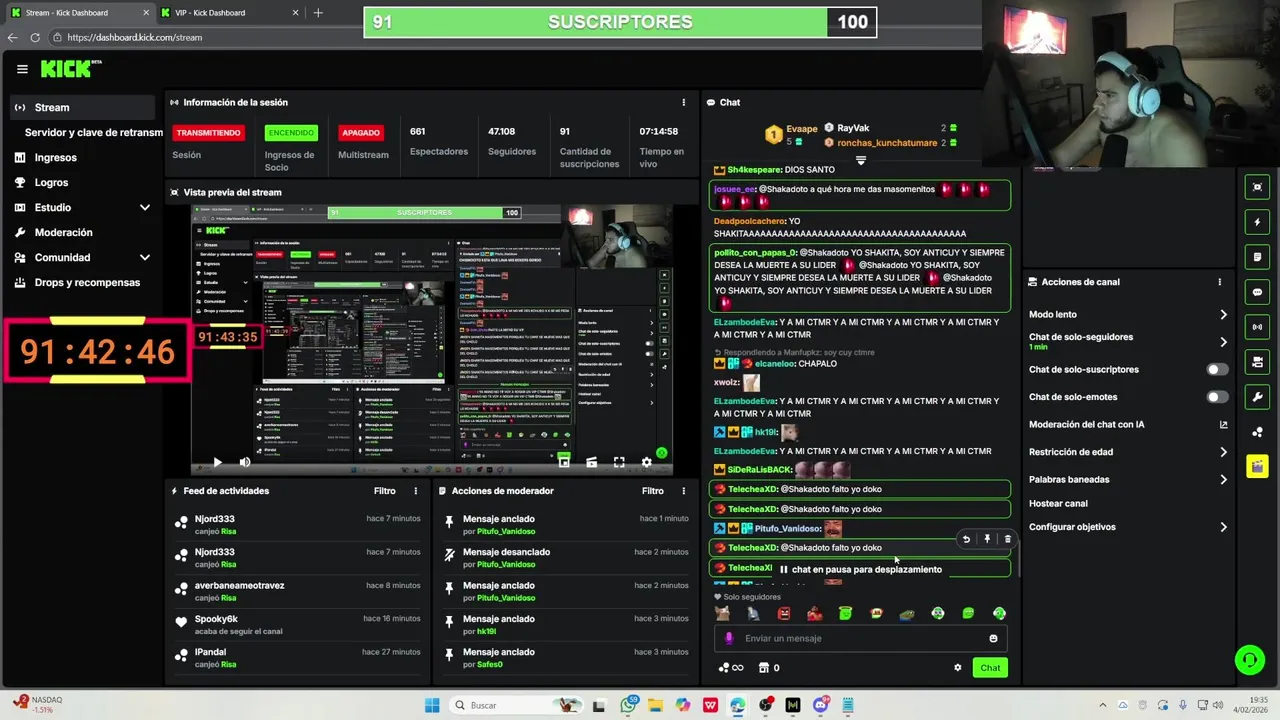Open Servidor y clave de retransmisión
This screenshot has height=720, width=1280.
tap(93, 132)
